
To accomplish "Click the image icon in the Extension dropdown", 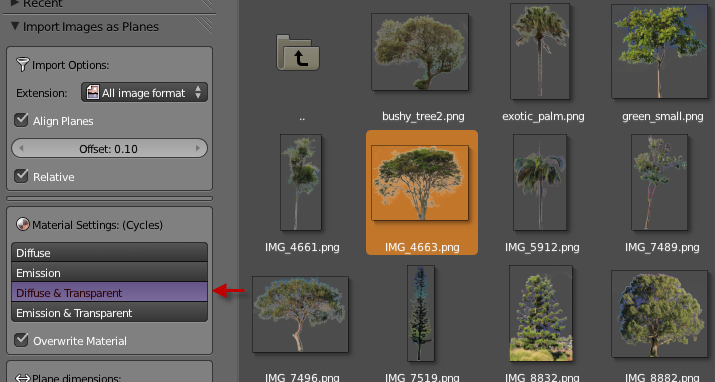I will 93,93.
